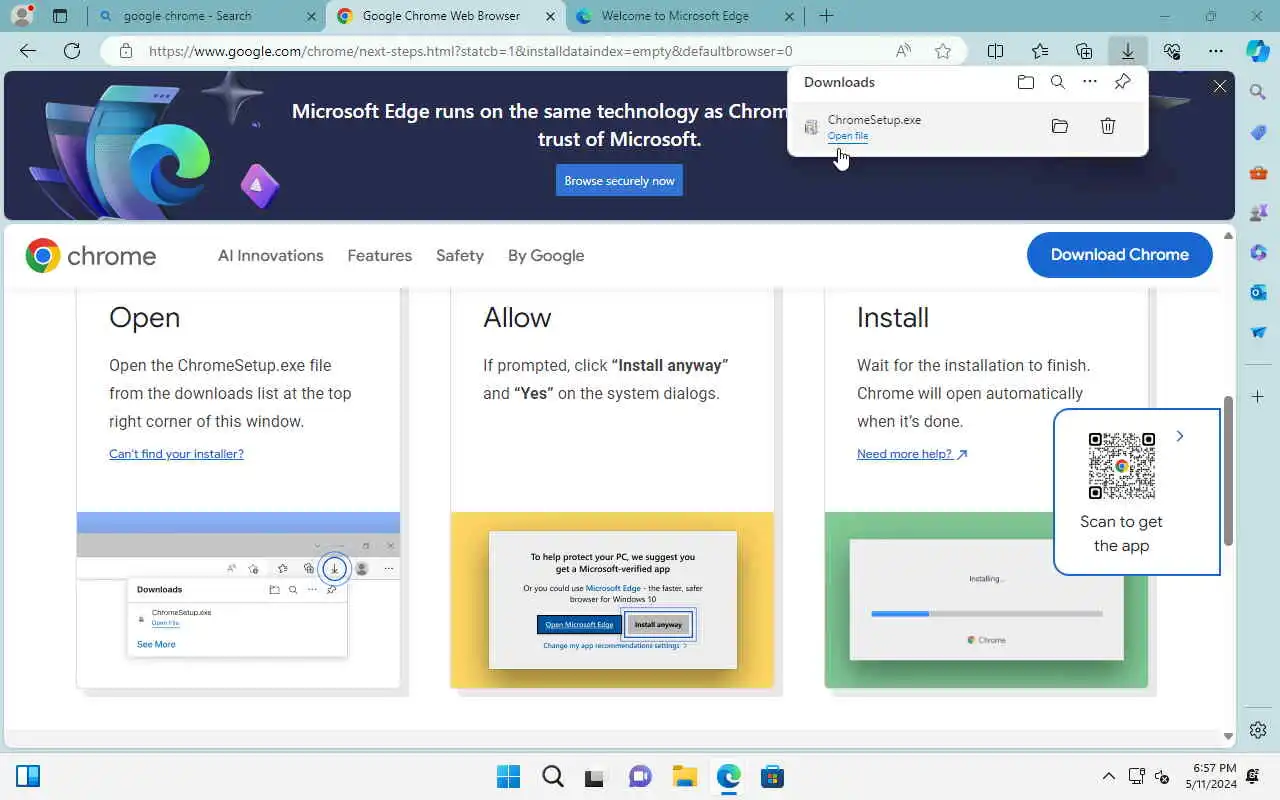Click the address bar URL
This screenshot has width=1280, height=800.
pos(470,51)
